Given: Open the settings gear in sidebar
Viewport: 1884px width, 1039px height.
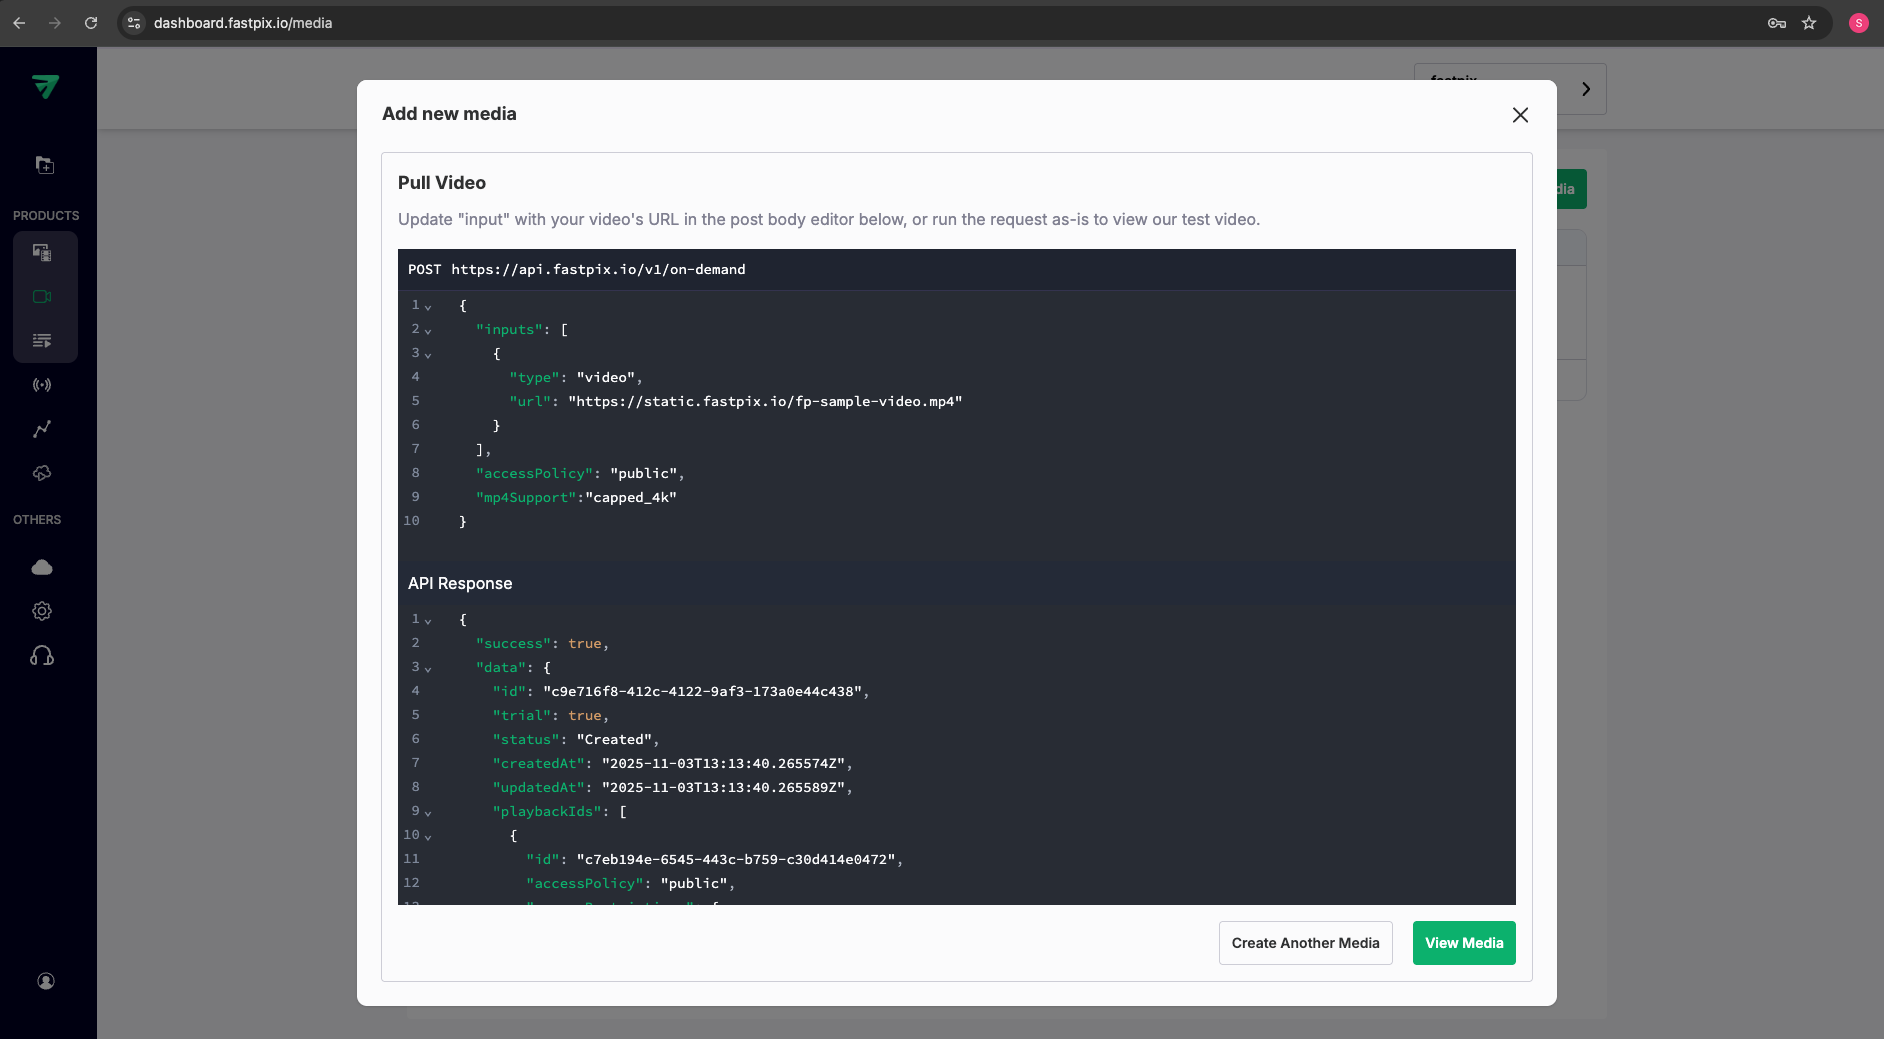Looking at the screenshot, I should pos(42,611).
